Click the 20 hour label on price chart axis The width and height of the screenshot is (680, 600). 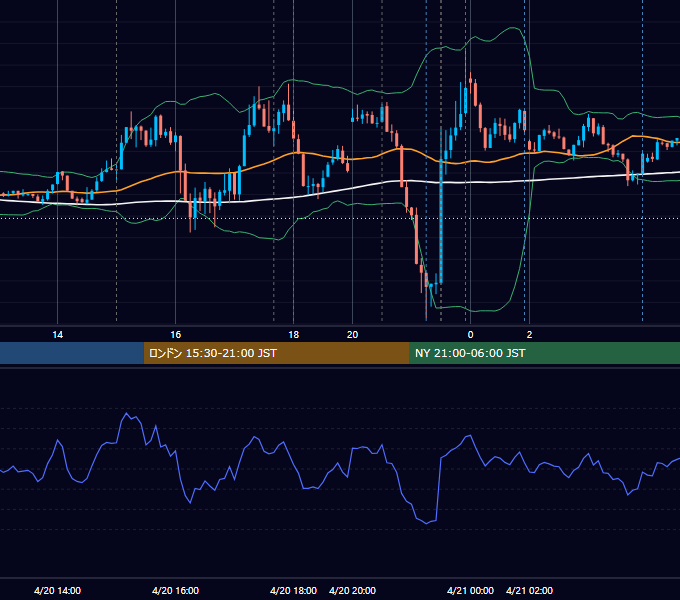353,335
